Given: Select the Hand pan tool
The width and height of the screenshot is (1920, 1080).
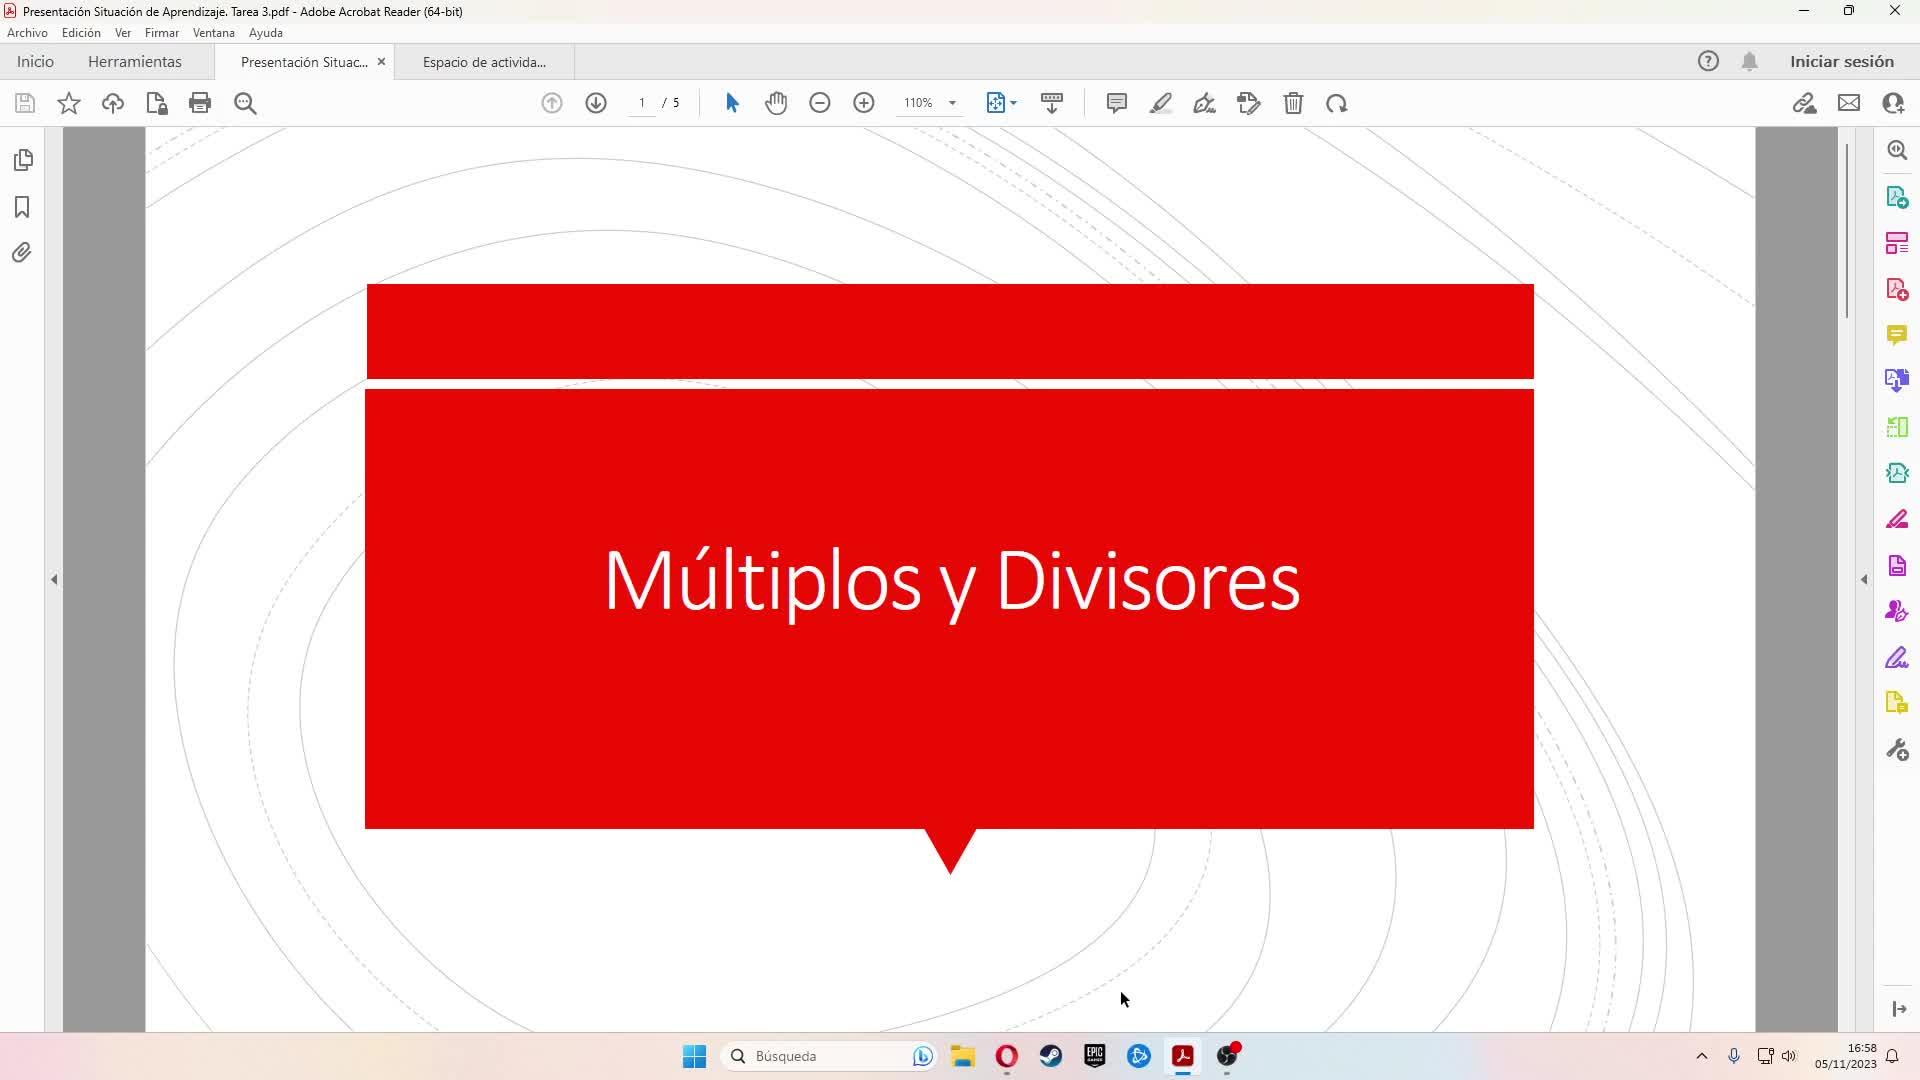Looking at the screenshot, I should click(776, 103).
